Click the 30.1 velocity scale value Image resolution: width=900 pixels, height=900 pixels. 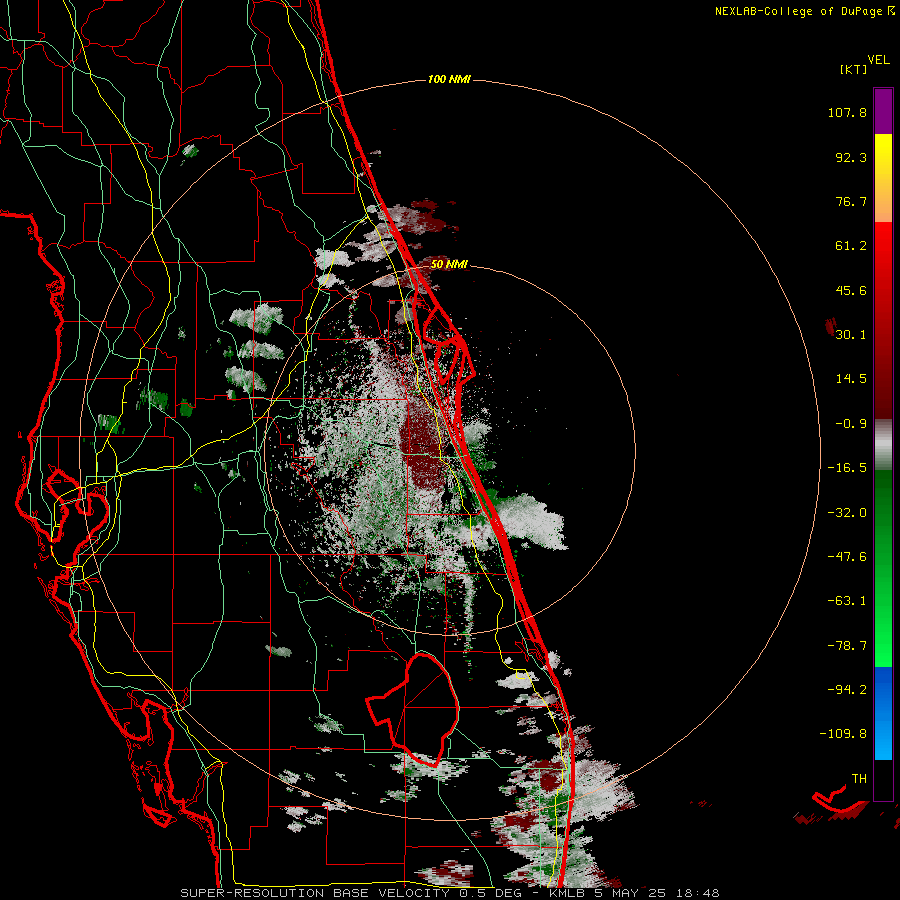851,335
